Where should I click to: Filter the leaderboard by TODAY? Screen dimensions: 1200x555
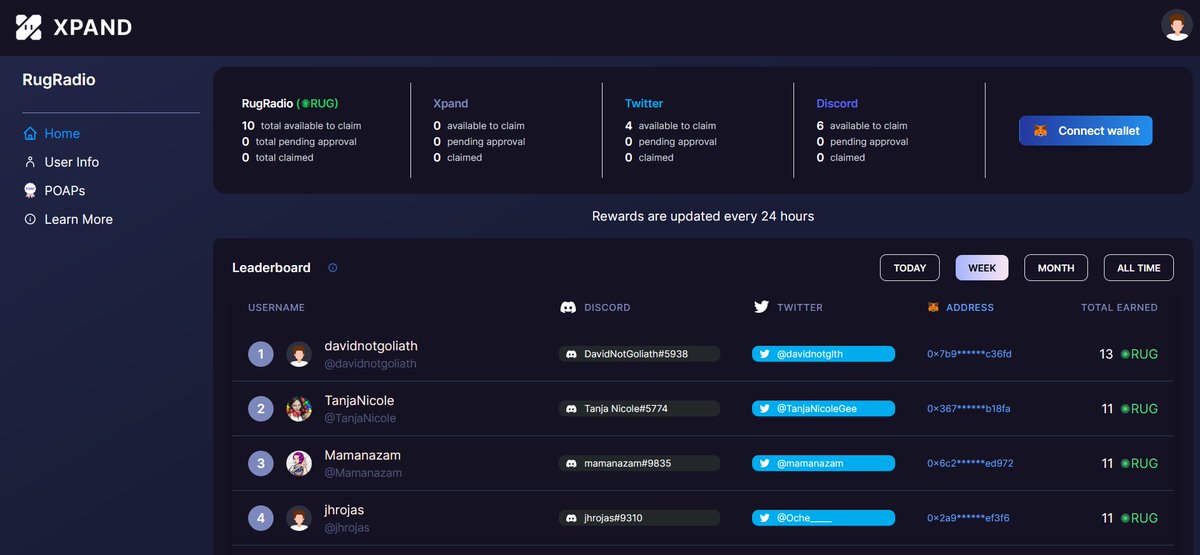pos(910,268)
